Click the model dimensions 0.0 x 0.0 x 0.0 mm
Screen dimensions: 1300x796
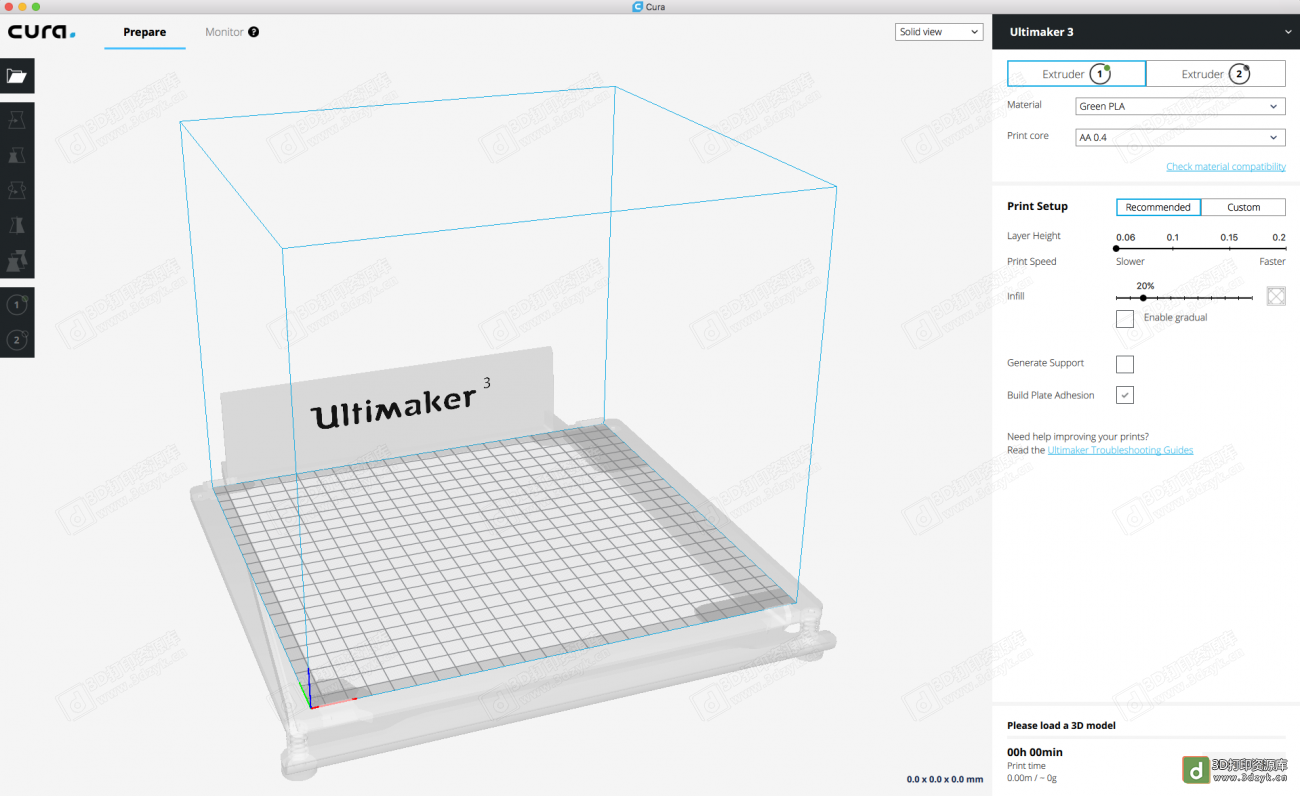click(945, 779)
